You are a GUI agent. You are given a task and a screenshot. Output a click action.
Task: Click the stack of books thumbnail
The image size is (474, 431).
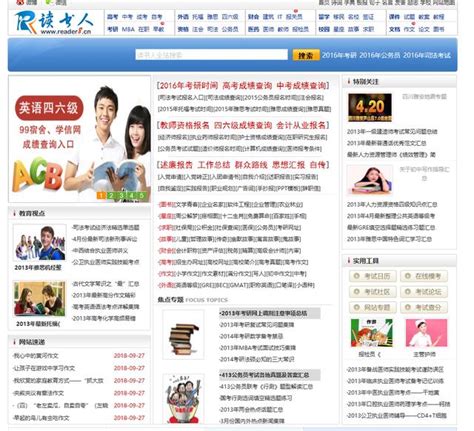[183, 334]
